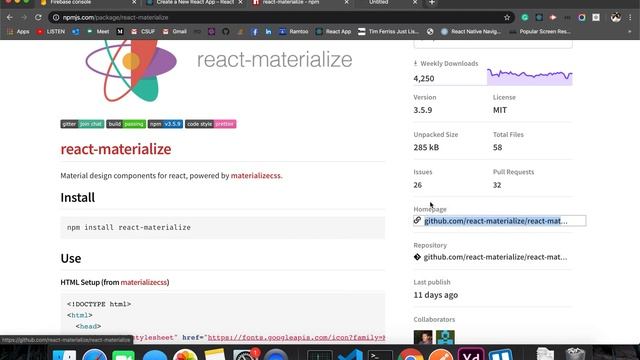This screenshot has width=640, height=360.
Task: Open the LISTEN YouTube bookmark
Action: point(51,31)
